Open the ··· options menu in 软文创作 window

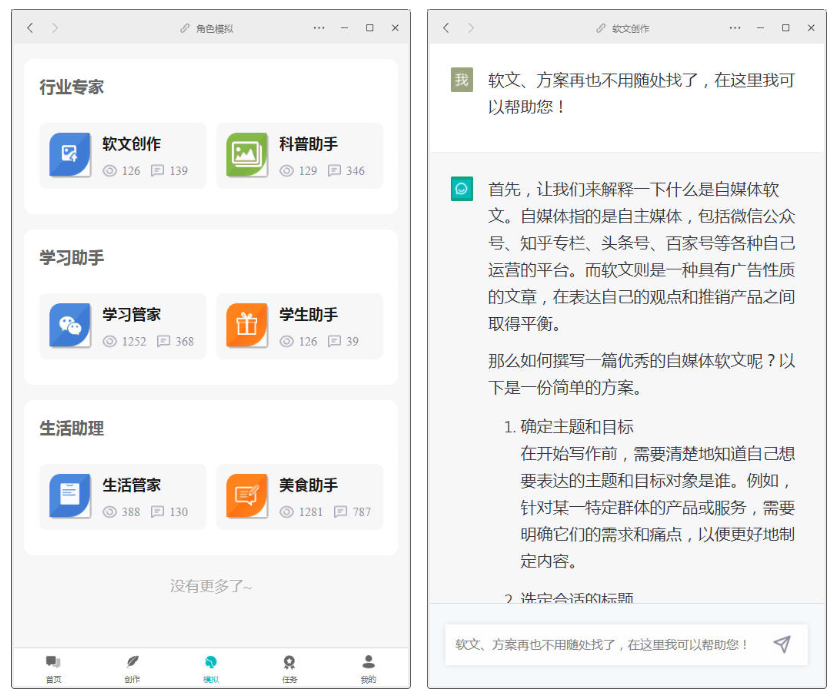[x=735, y=28]
